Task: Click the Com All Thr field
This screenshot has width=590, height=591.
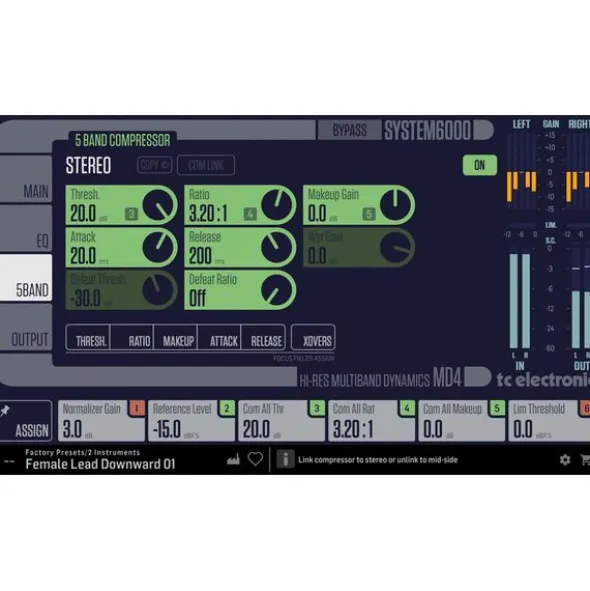Action: click(281, 421)
